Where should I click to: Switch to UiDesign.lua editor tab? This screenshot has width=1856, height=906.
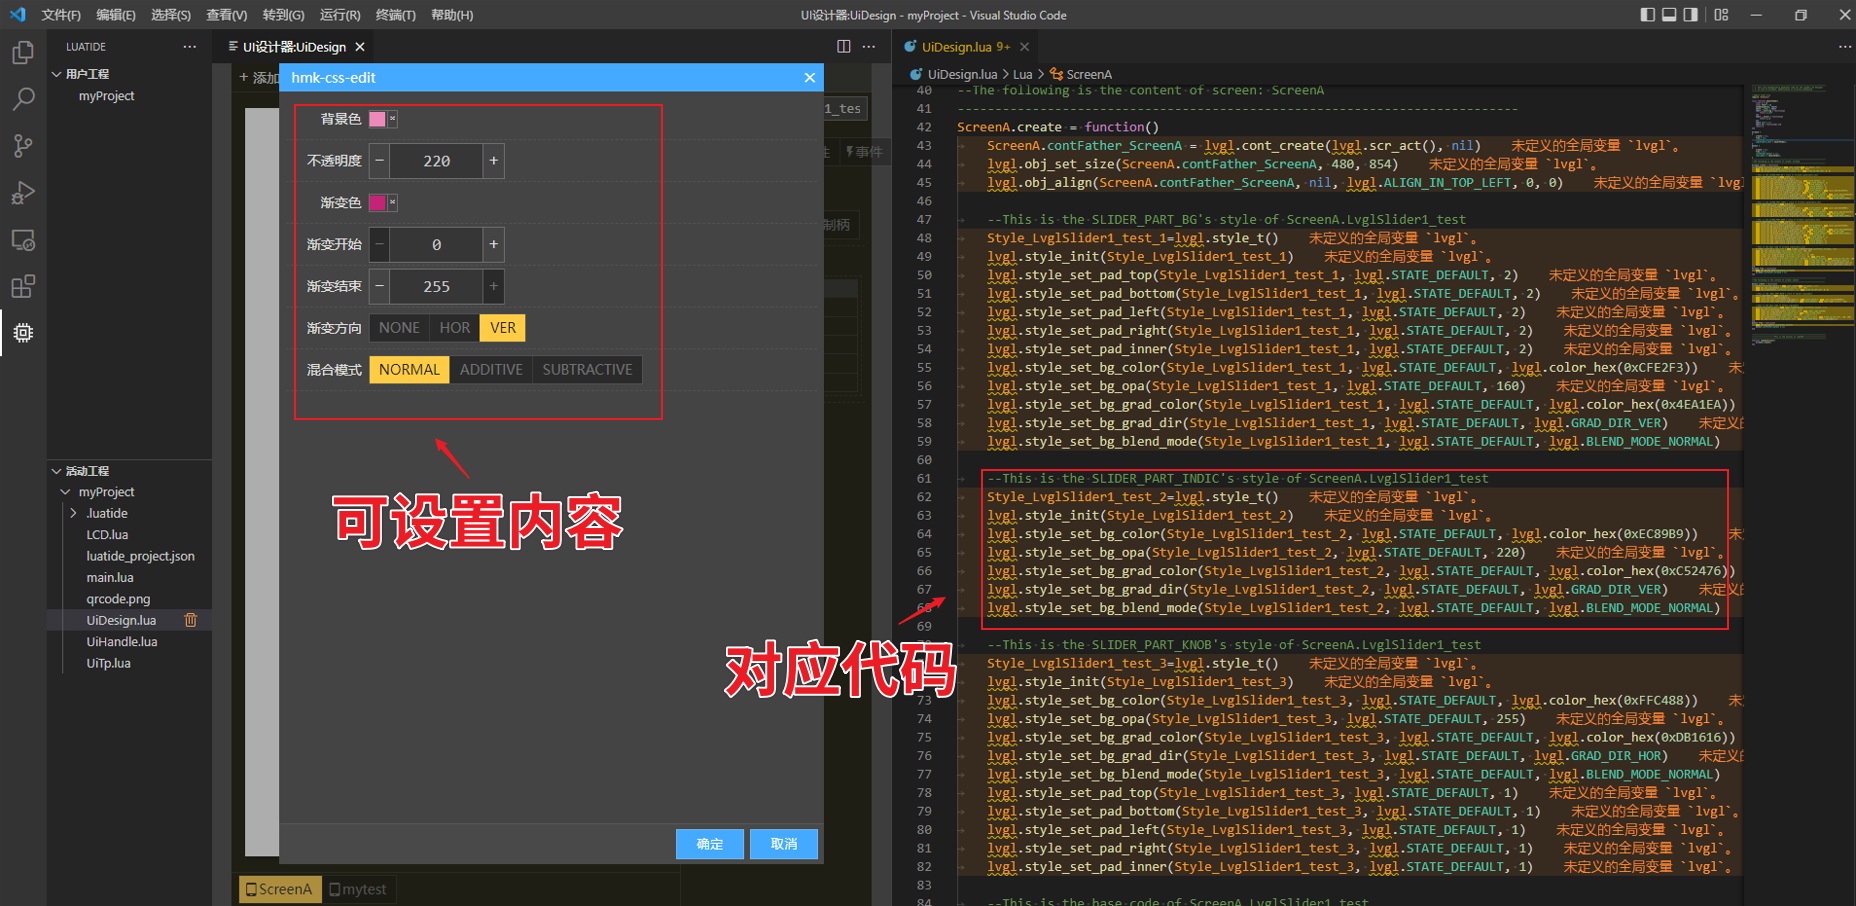[x=957, y=47]
